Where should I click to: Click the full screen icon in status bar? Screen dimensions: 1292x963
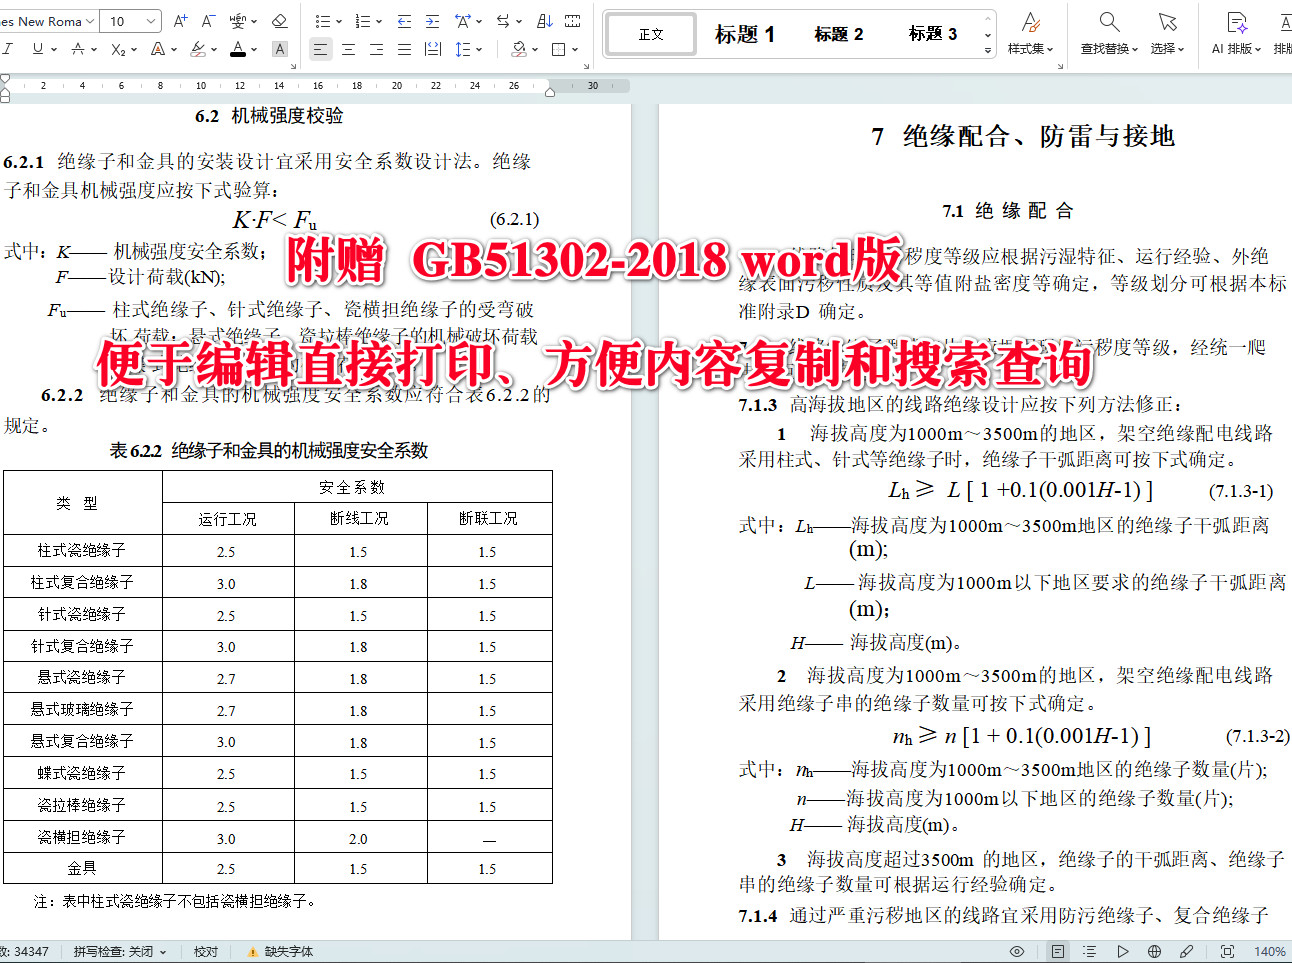[x=1227, y=951]
